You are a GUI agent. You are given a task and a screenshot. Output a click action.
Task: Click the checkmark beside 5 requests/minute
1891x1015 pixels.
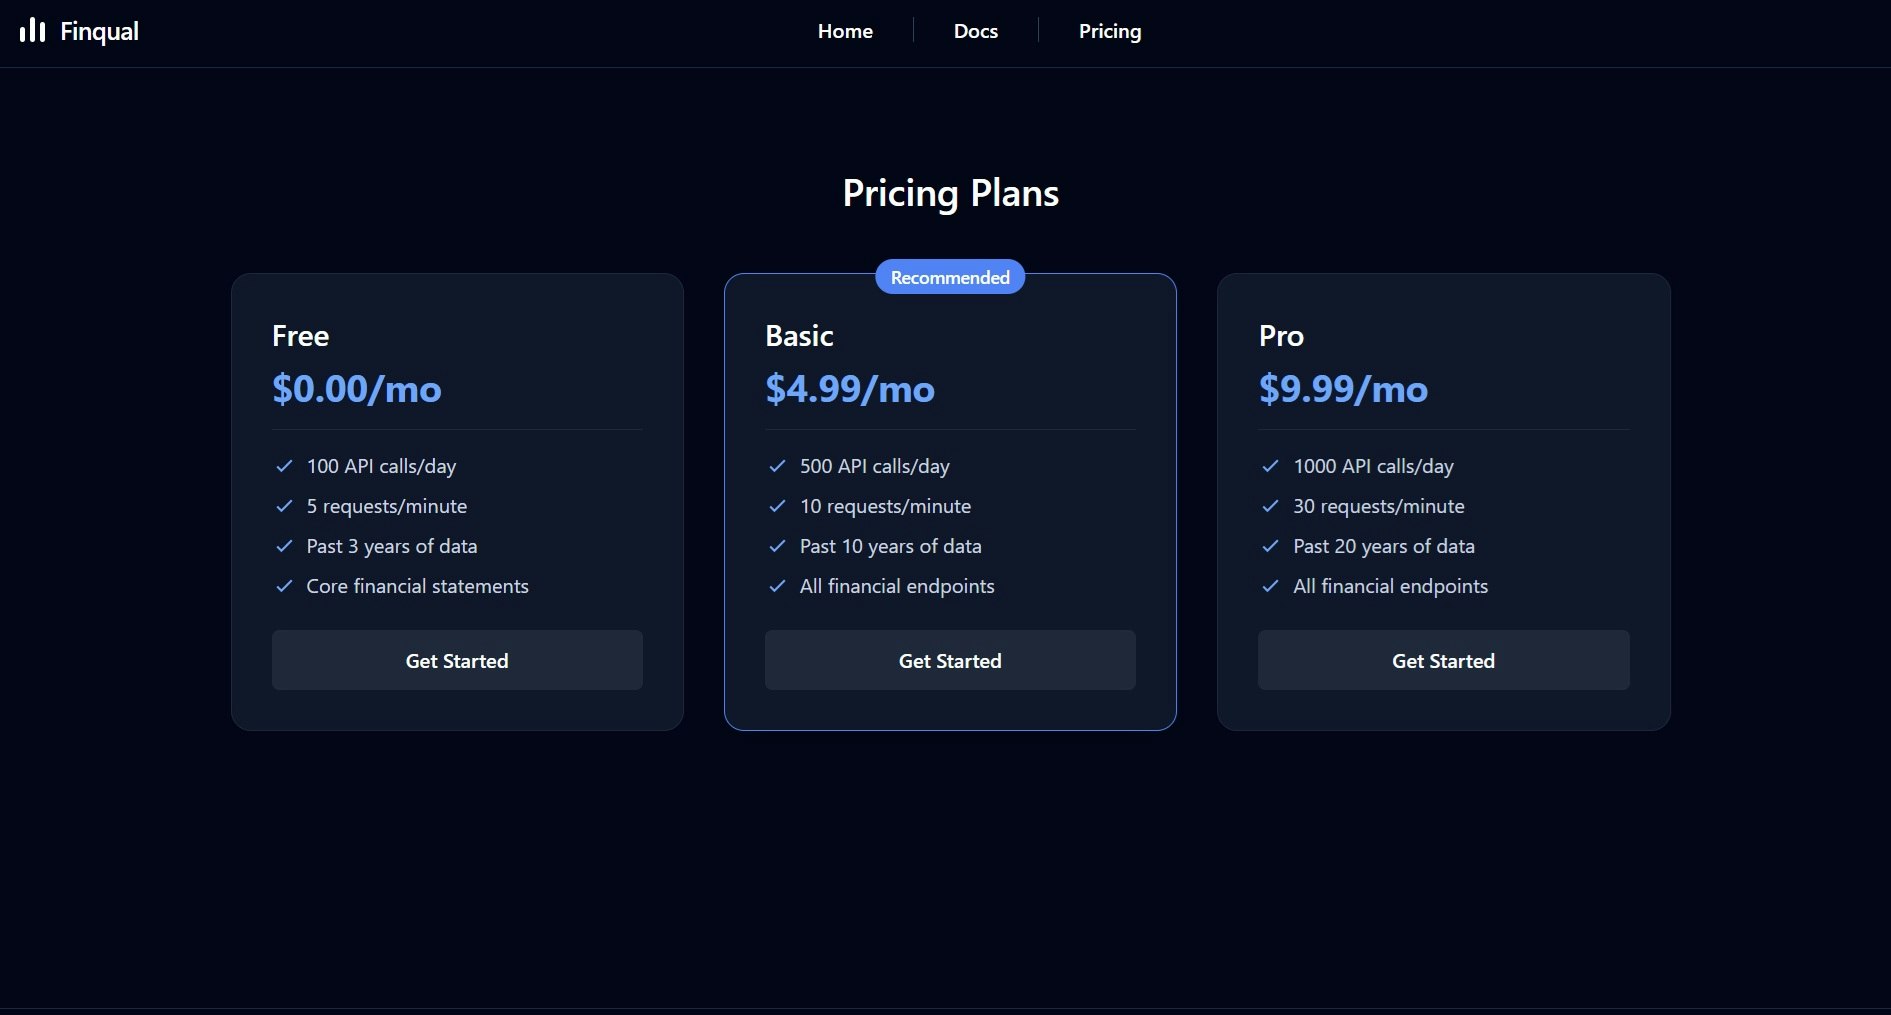coord(283,506)
